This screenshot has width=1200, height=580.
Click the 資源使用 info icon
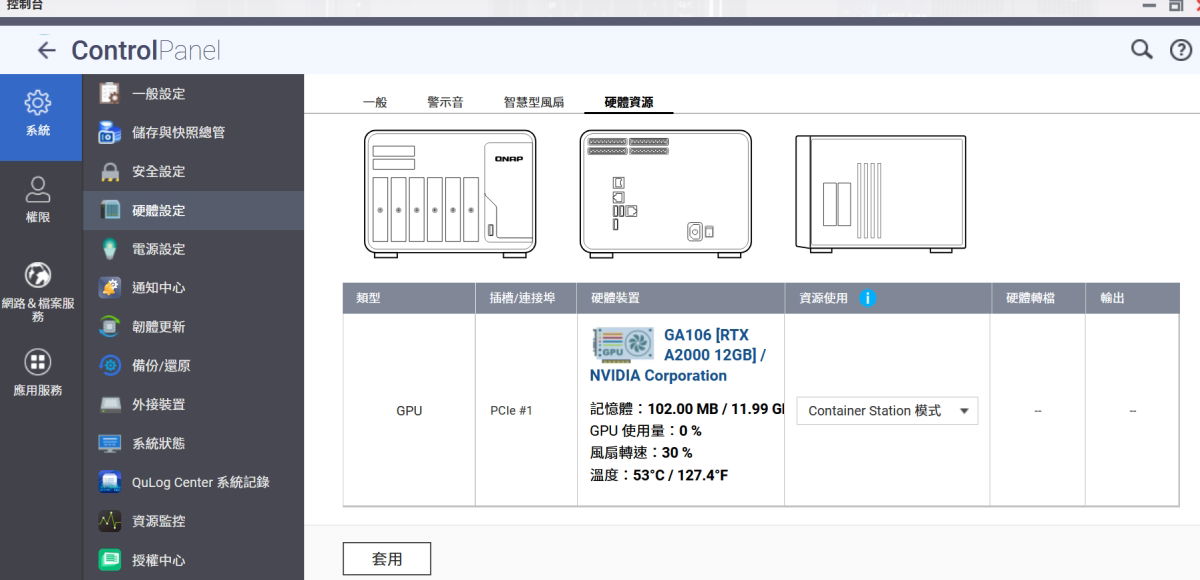click(x=867, y=298)
